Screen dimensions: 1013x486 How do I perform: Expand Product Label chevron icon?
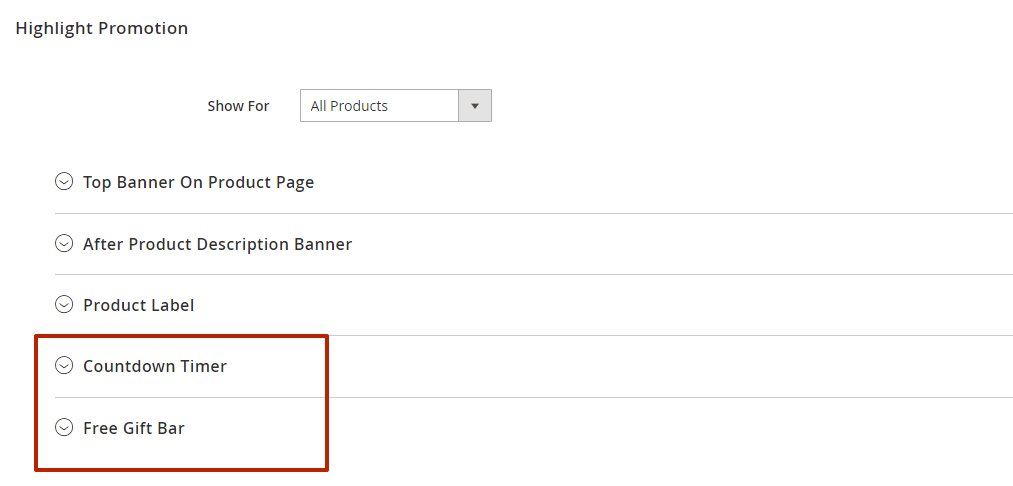coord(63,304)
